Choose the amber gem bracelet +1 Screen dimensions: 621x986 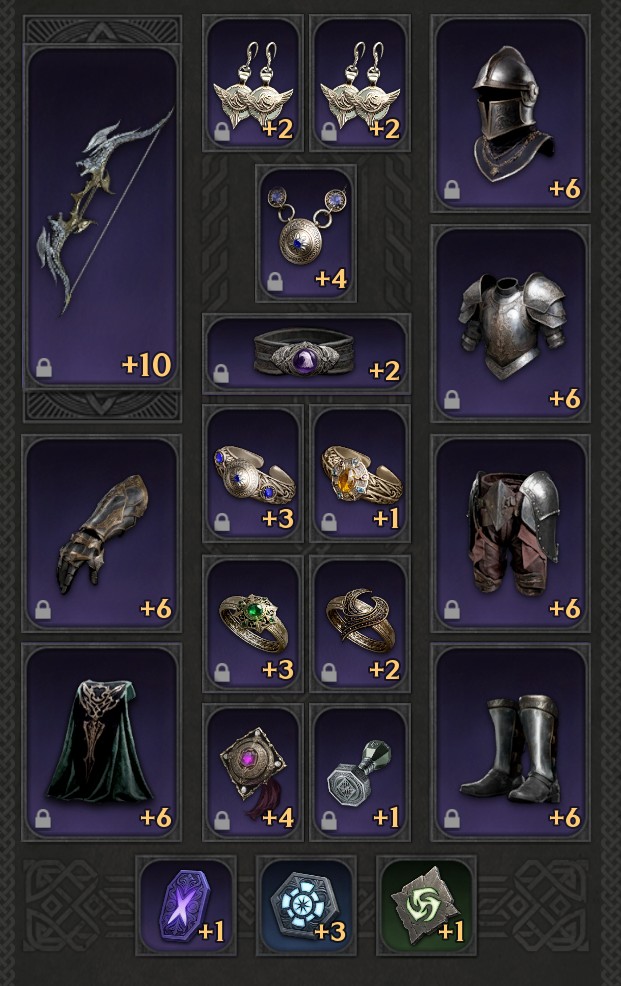[360, 474]
